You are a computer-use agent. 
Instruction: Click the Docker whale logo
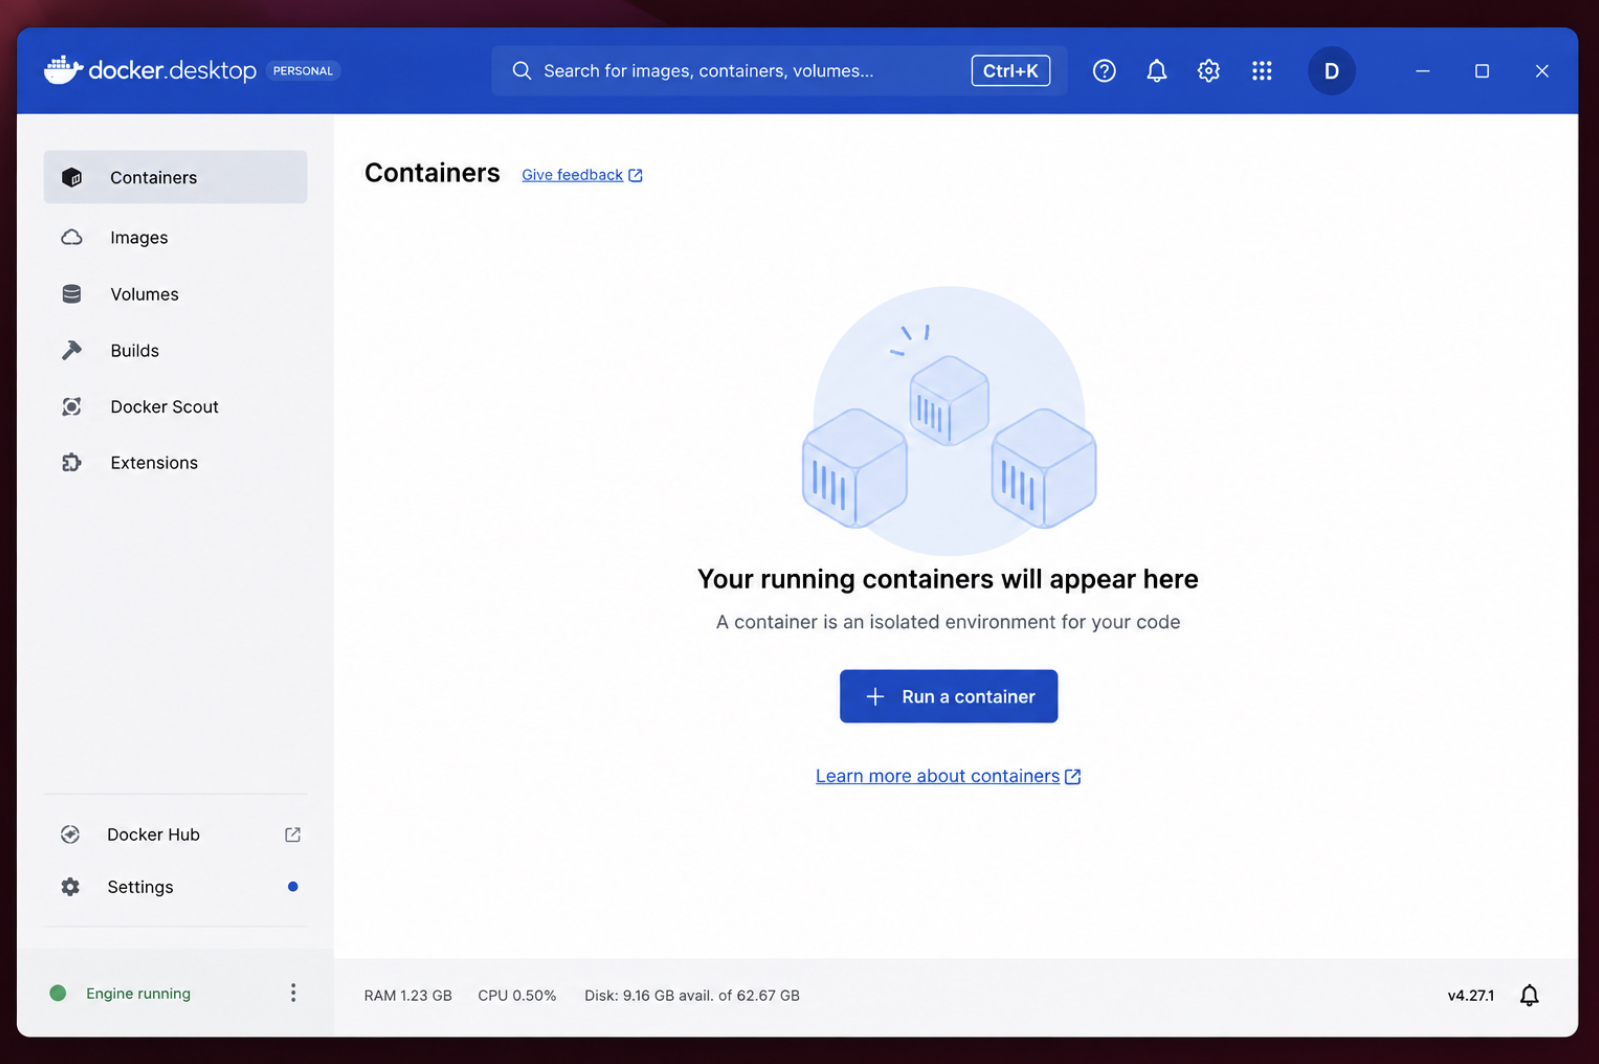[x=63, y=70]
